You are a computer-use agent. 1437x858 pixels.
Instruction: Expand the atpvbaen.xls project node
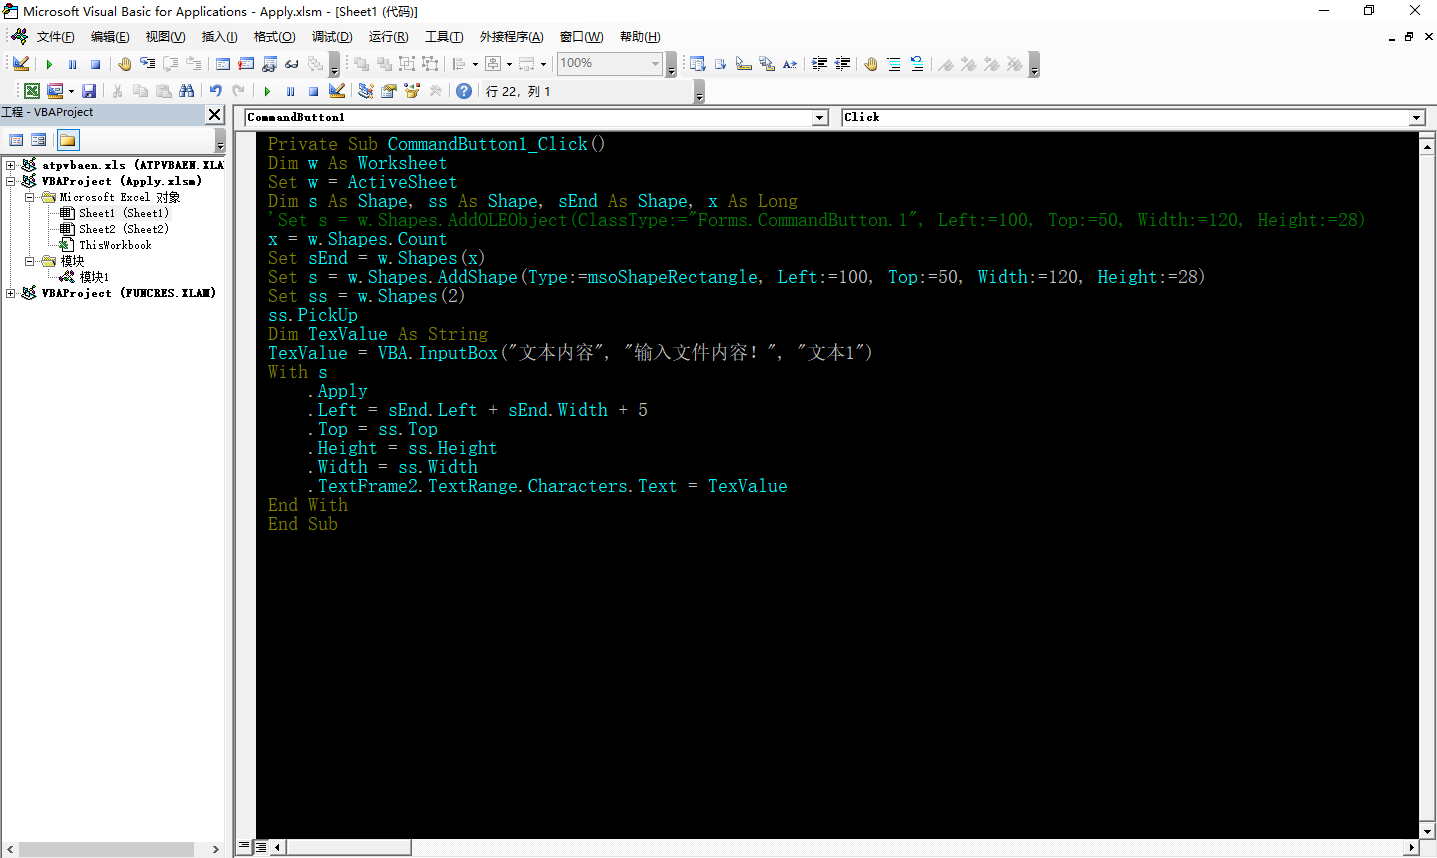point(10,165)
